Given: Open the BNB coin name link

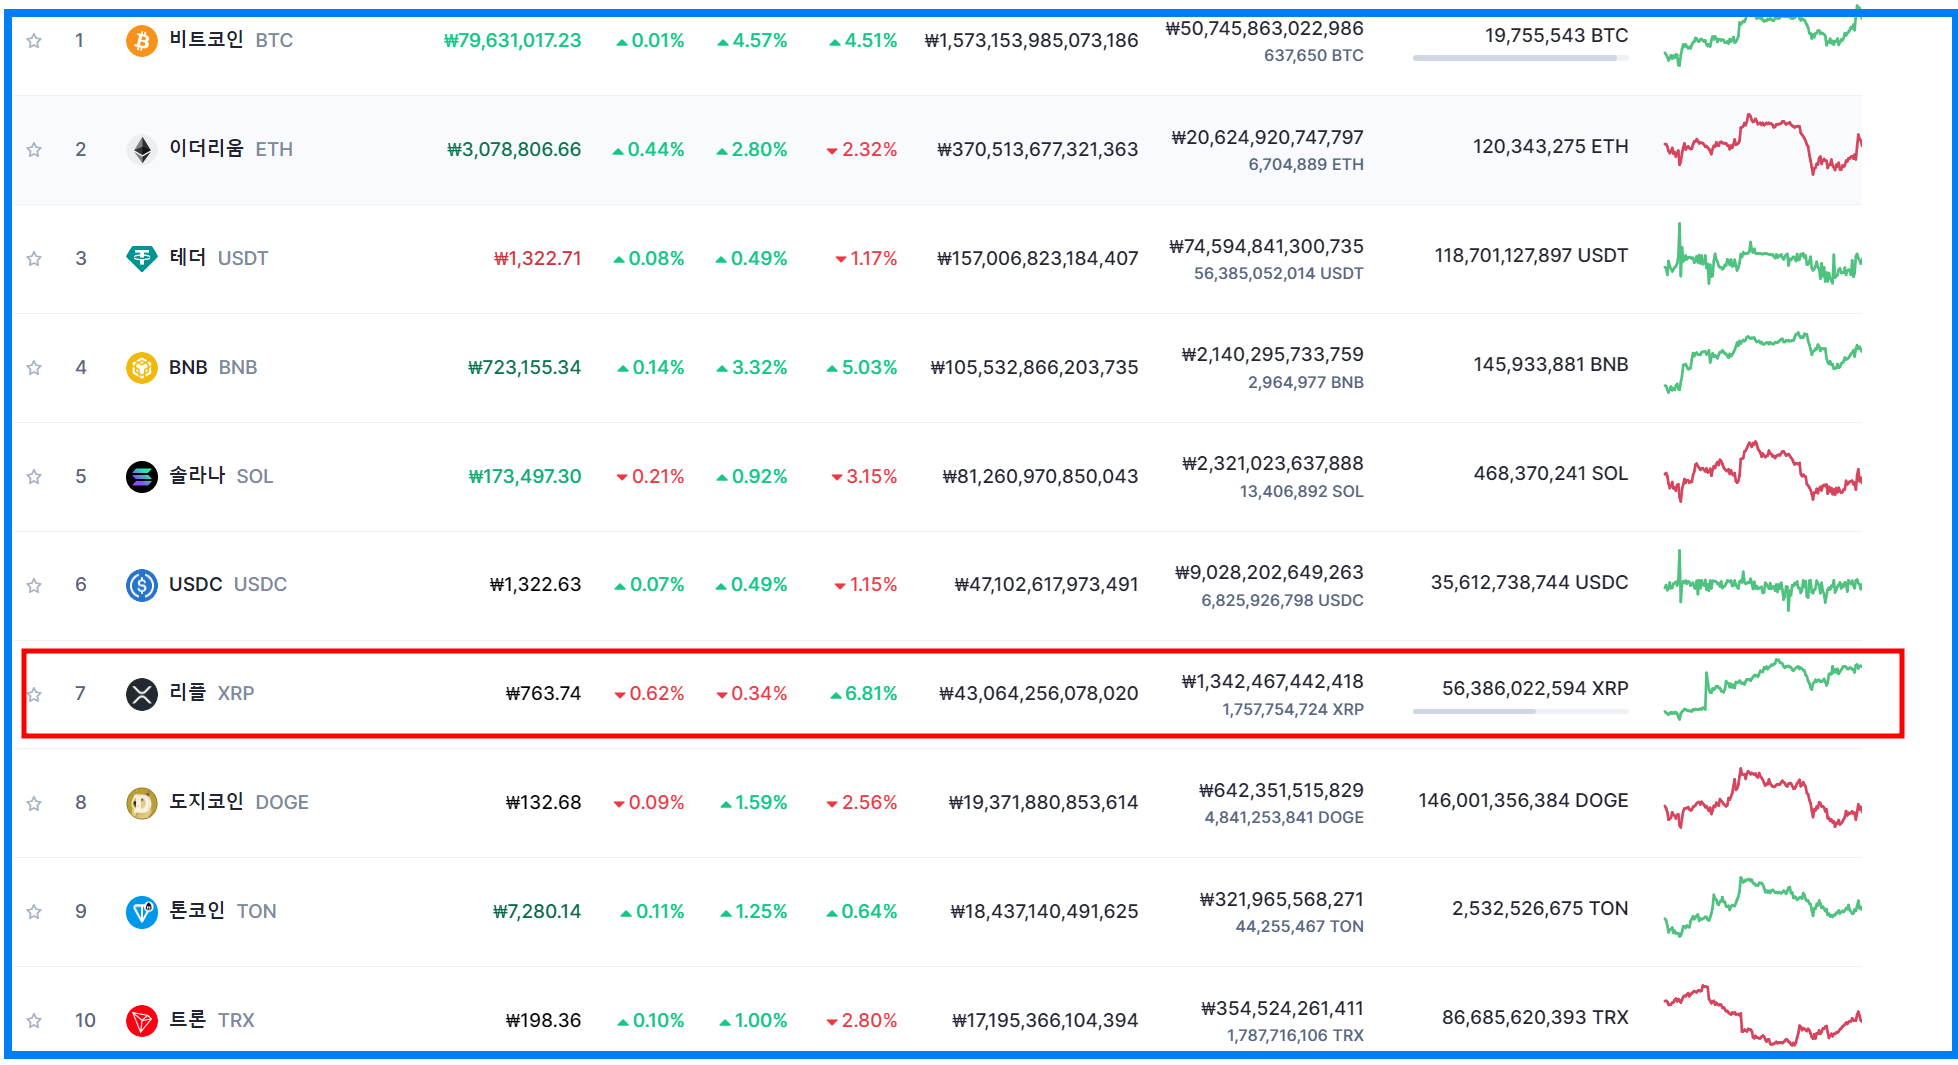Looking at the screenshot, I should click(x=213, y=368).
